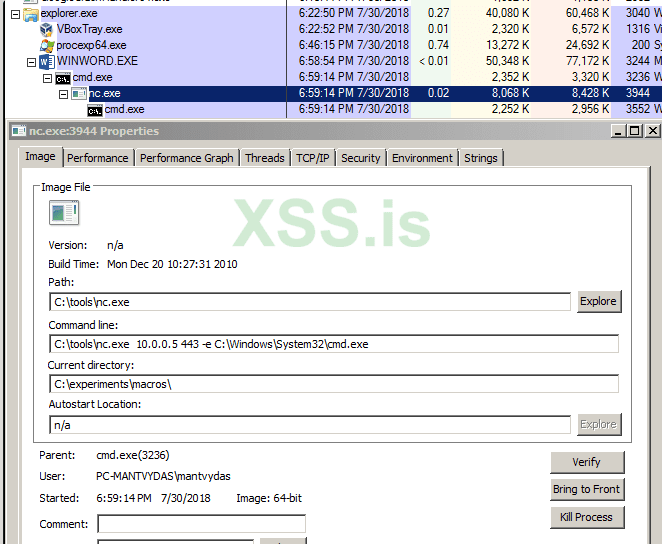Select the explorer.exe process row
Image resolution: width=662 pixels, height=544 pixels.
[334, 14]
